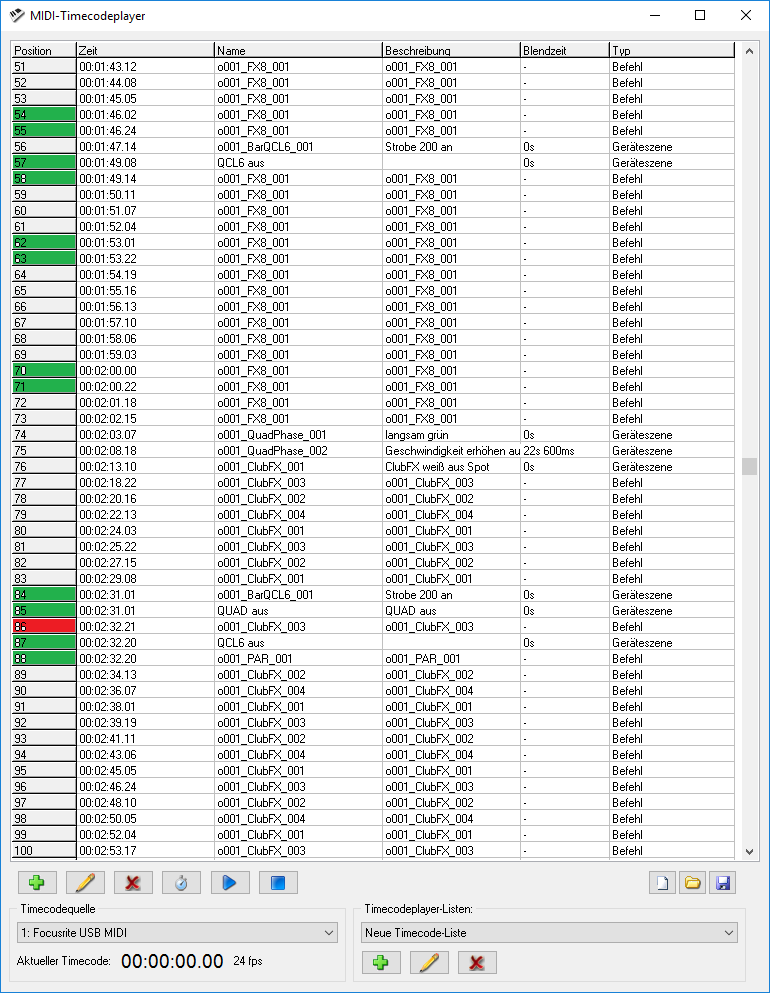Open the Timecodequelle dropdown showing Focusrite USB MIDI

point(177,933)
